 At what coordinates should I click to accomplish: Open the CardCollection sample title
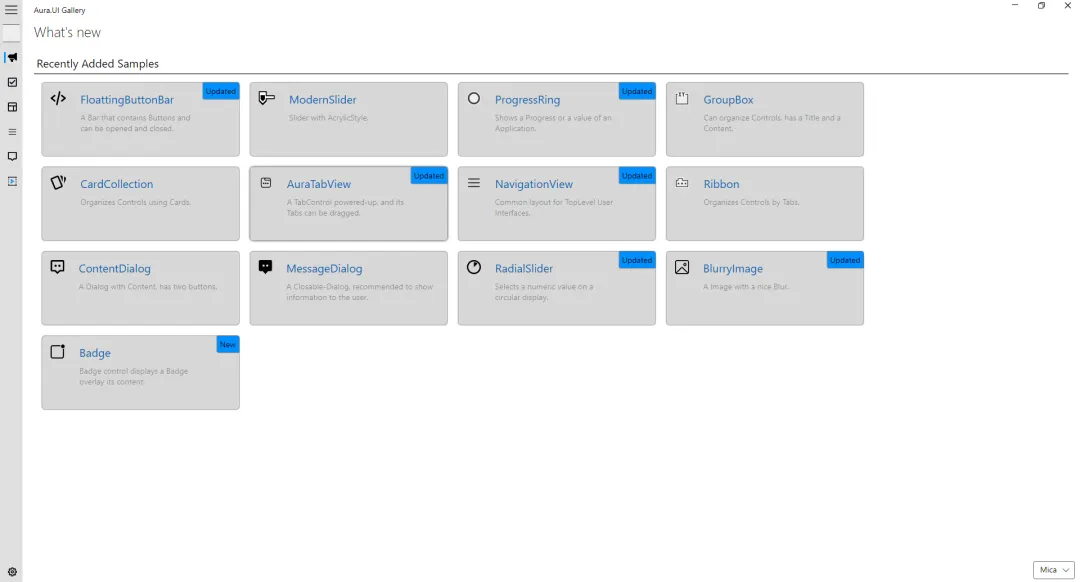[116, 184]
